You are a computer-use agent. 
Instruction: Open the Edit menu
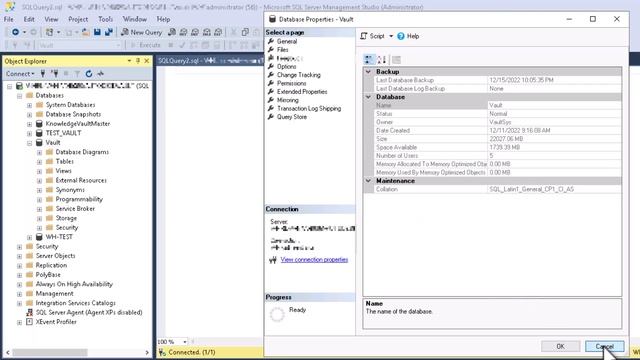tap(29, 19)
